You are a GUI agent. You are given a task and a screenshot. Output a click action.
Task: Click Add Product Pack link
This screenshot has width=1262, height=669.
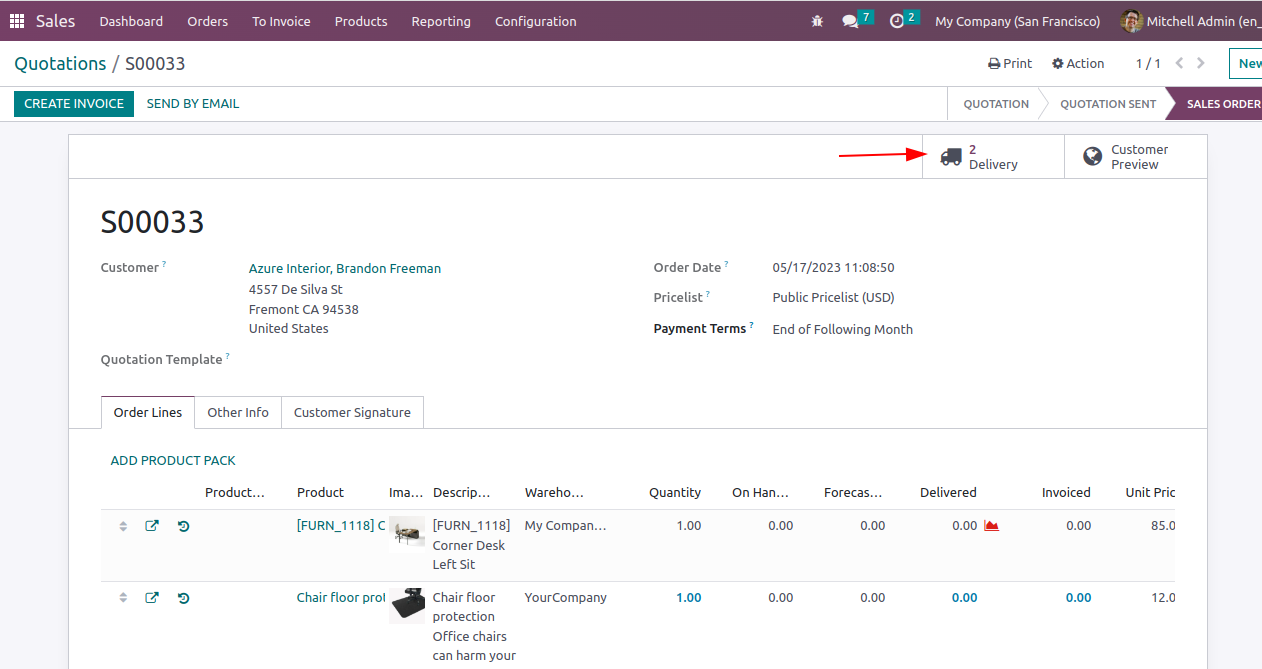click(173, 460)
